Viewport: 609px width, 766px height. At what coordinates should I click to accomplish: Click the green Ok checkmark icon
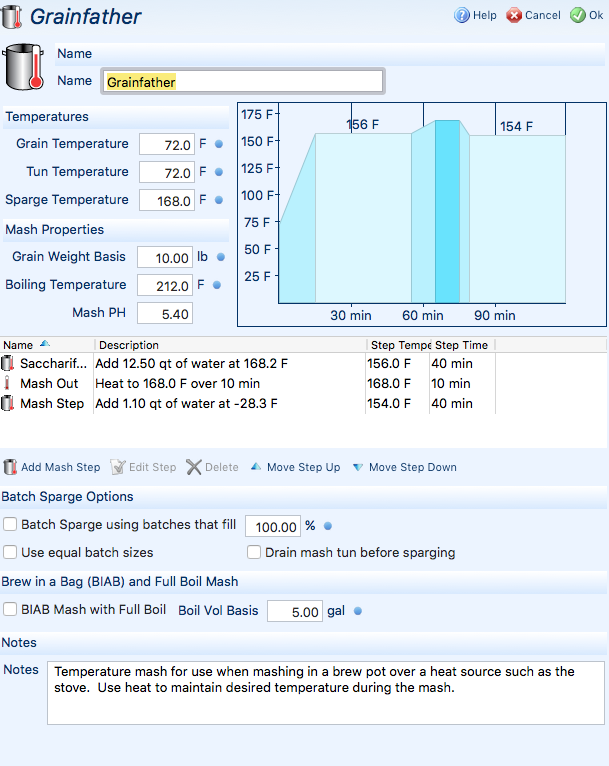point(578,15)
